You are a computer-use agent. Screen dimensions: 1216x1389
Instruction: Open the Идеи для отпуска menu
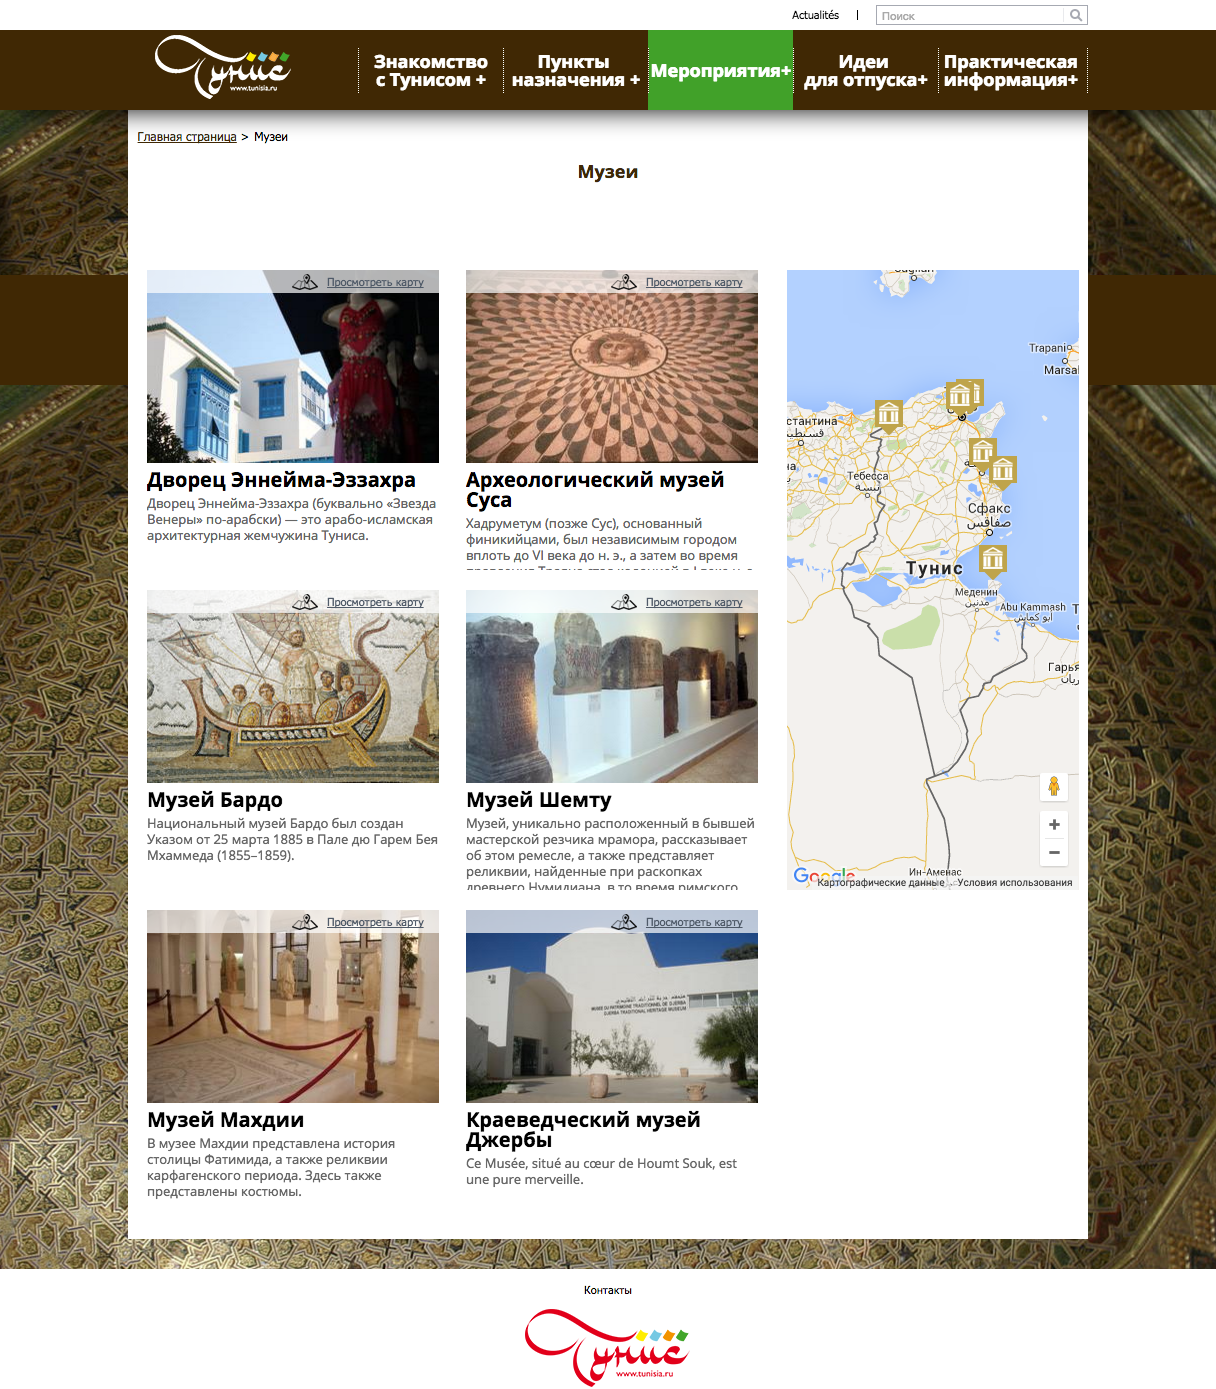865,70
